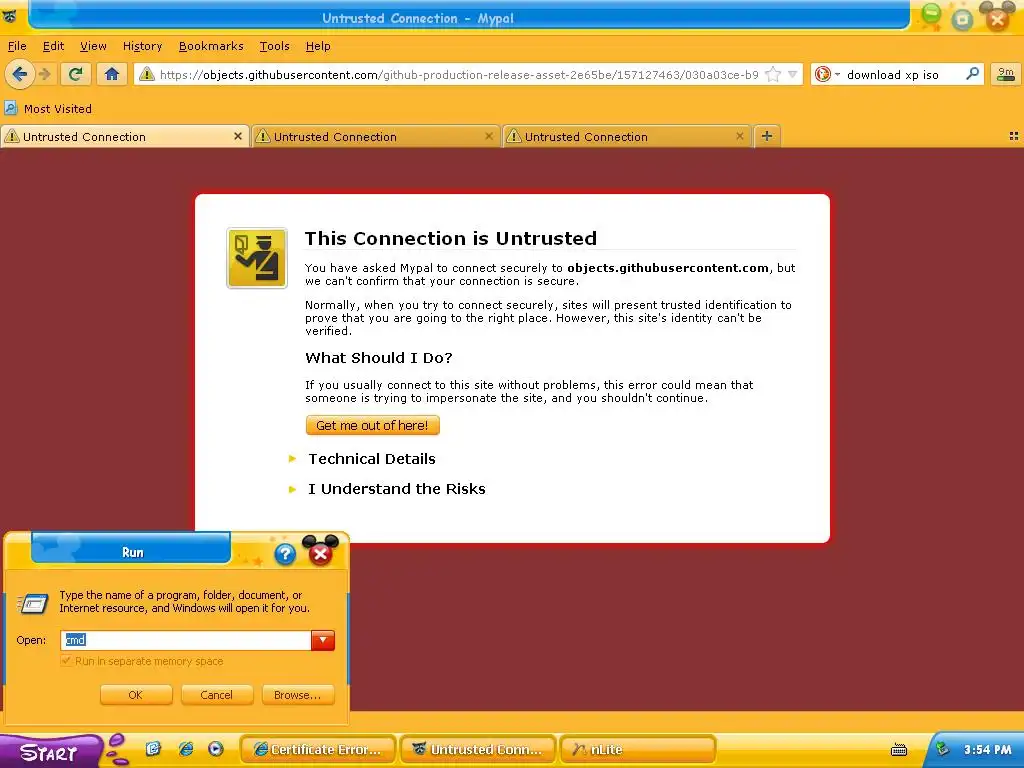
Task: Open the Edit menu
Action: pyautogui.click(x=54, y=46)
